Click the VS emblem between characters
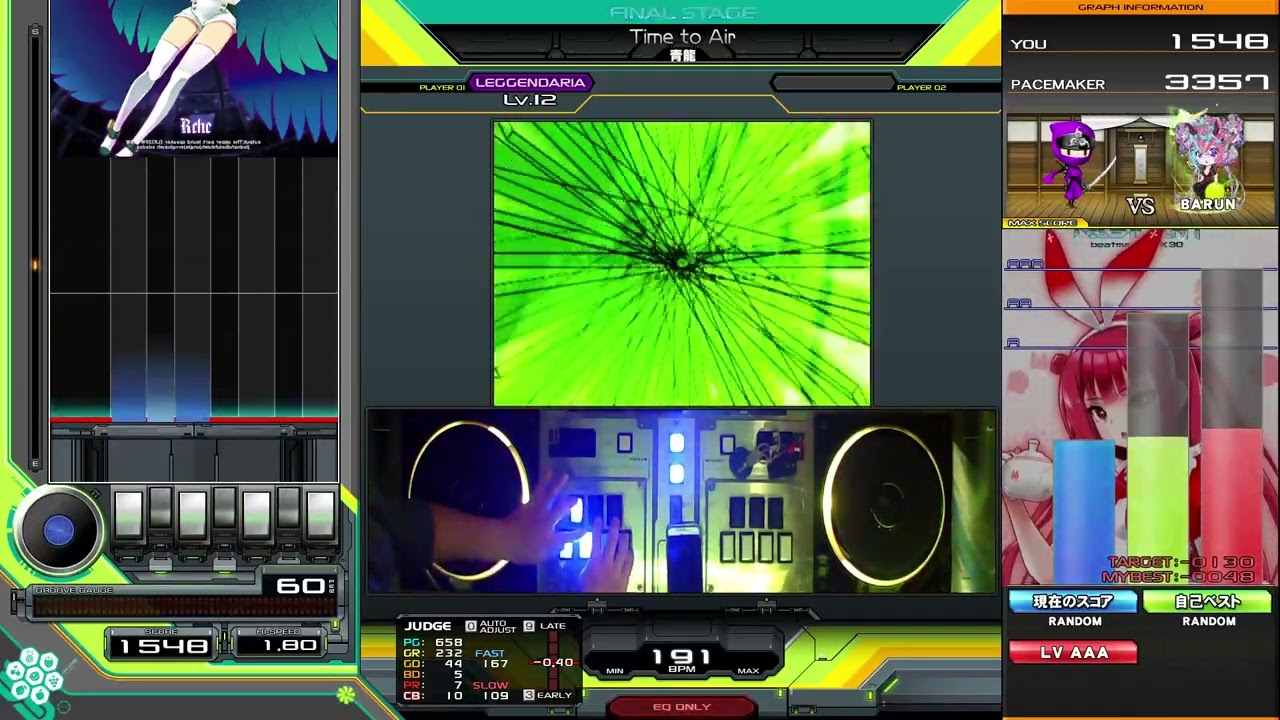This screenshot has height=720, width=1280. pyautogui.click(x=1141, y=206)
